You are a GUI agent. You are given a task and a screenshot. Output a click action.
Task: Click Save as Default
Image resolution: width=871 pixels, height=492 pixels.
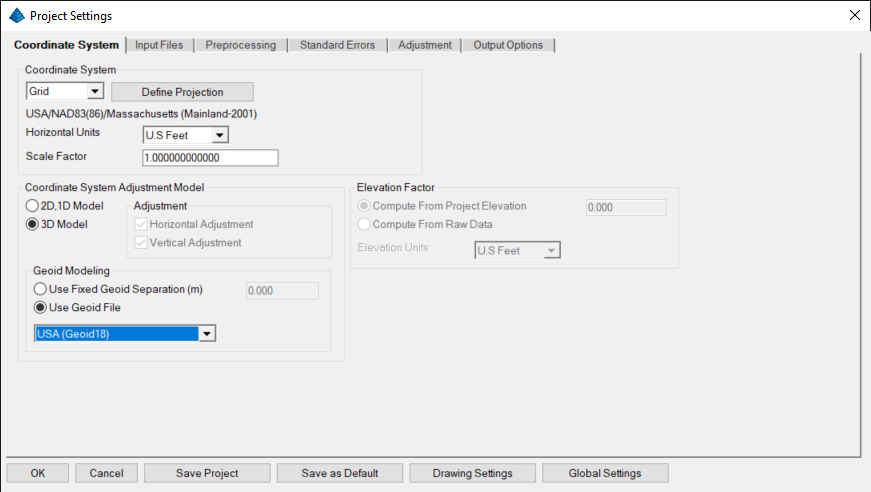(339, 473)
